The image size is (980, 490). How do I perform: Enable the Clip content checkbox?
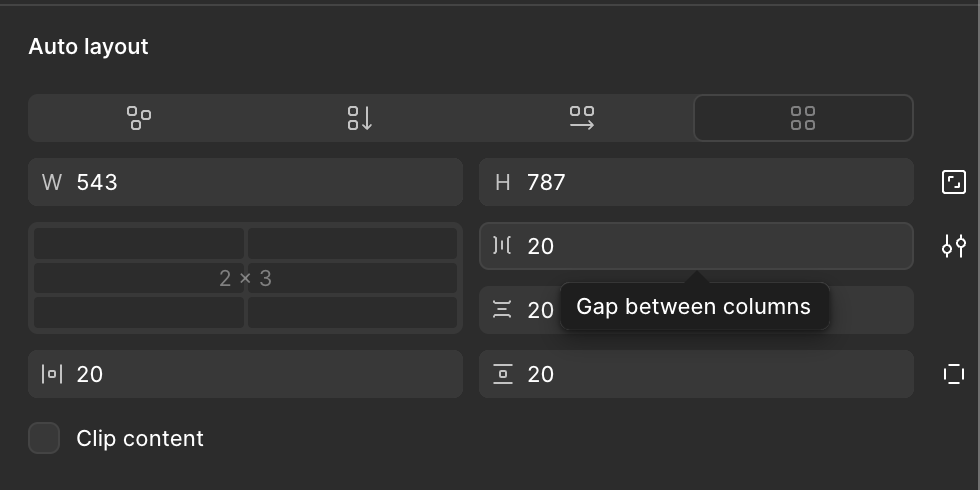coord(44,438)
